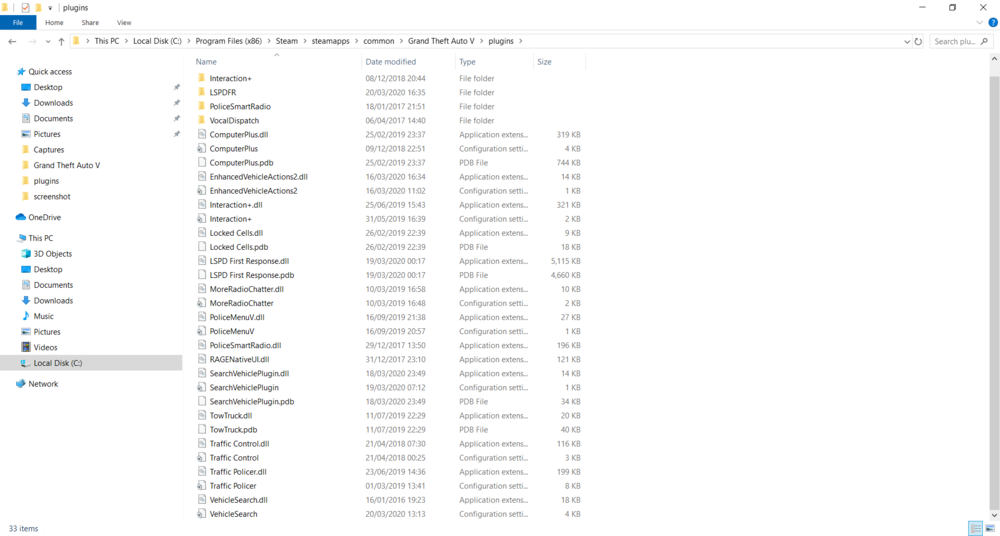This screenshot has width=1000, height=536.
Task: Click the Quick access star icon
Action: 21,71
